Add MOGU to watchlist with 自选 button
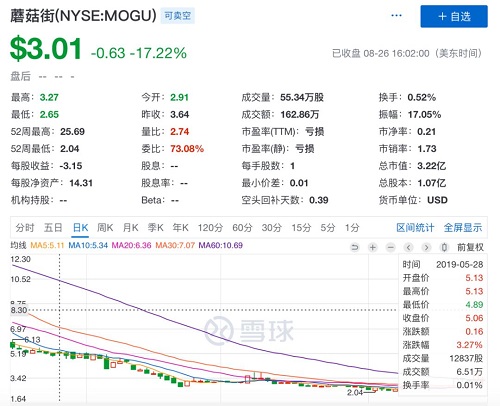The height and width of the screenshot is (406, 500). tap(454, 16)
